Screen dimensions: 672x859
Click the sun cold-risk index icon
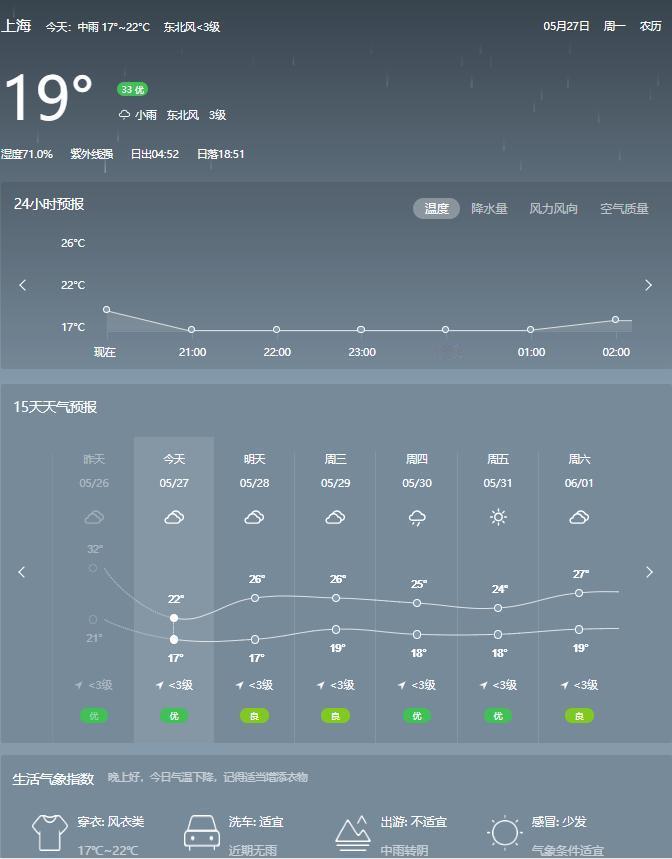click(x=504, y=833)
